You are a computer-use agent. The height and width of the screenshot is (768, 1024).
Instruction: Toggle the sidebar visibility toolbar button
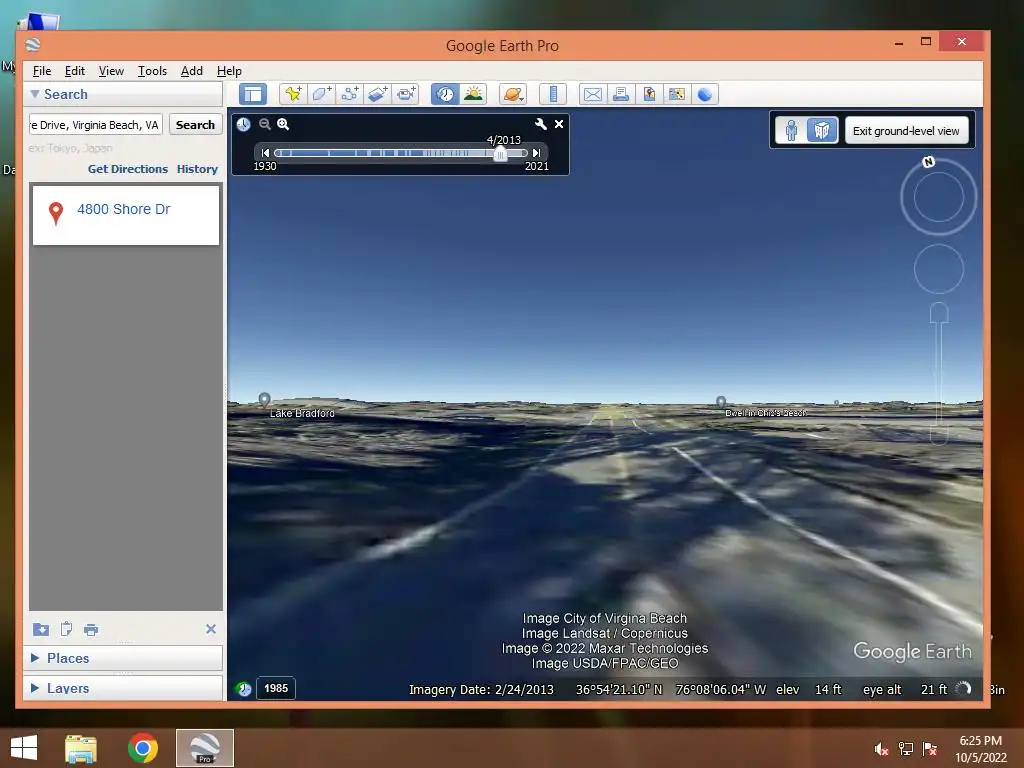click(x=253, y=94)
